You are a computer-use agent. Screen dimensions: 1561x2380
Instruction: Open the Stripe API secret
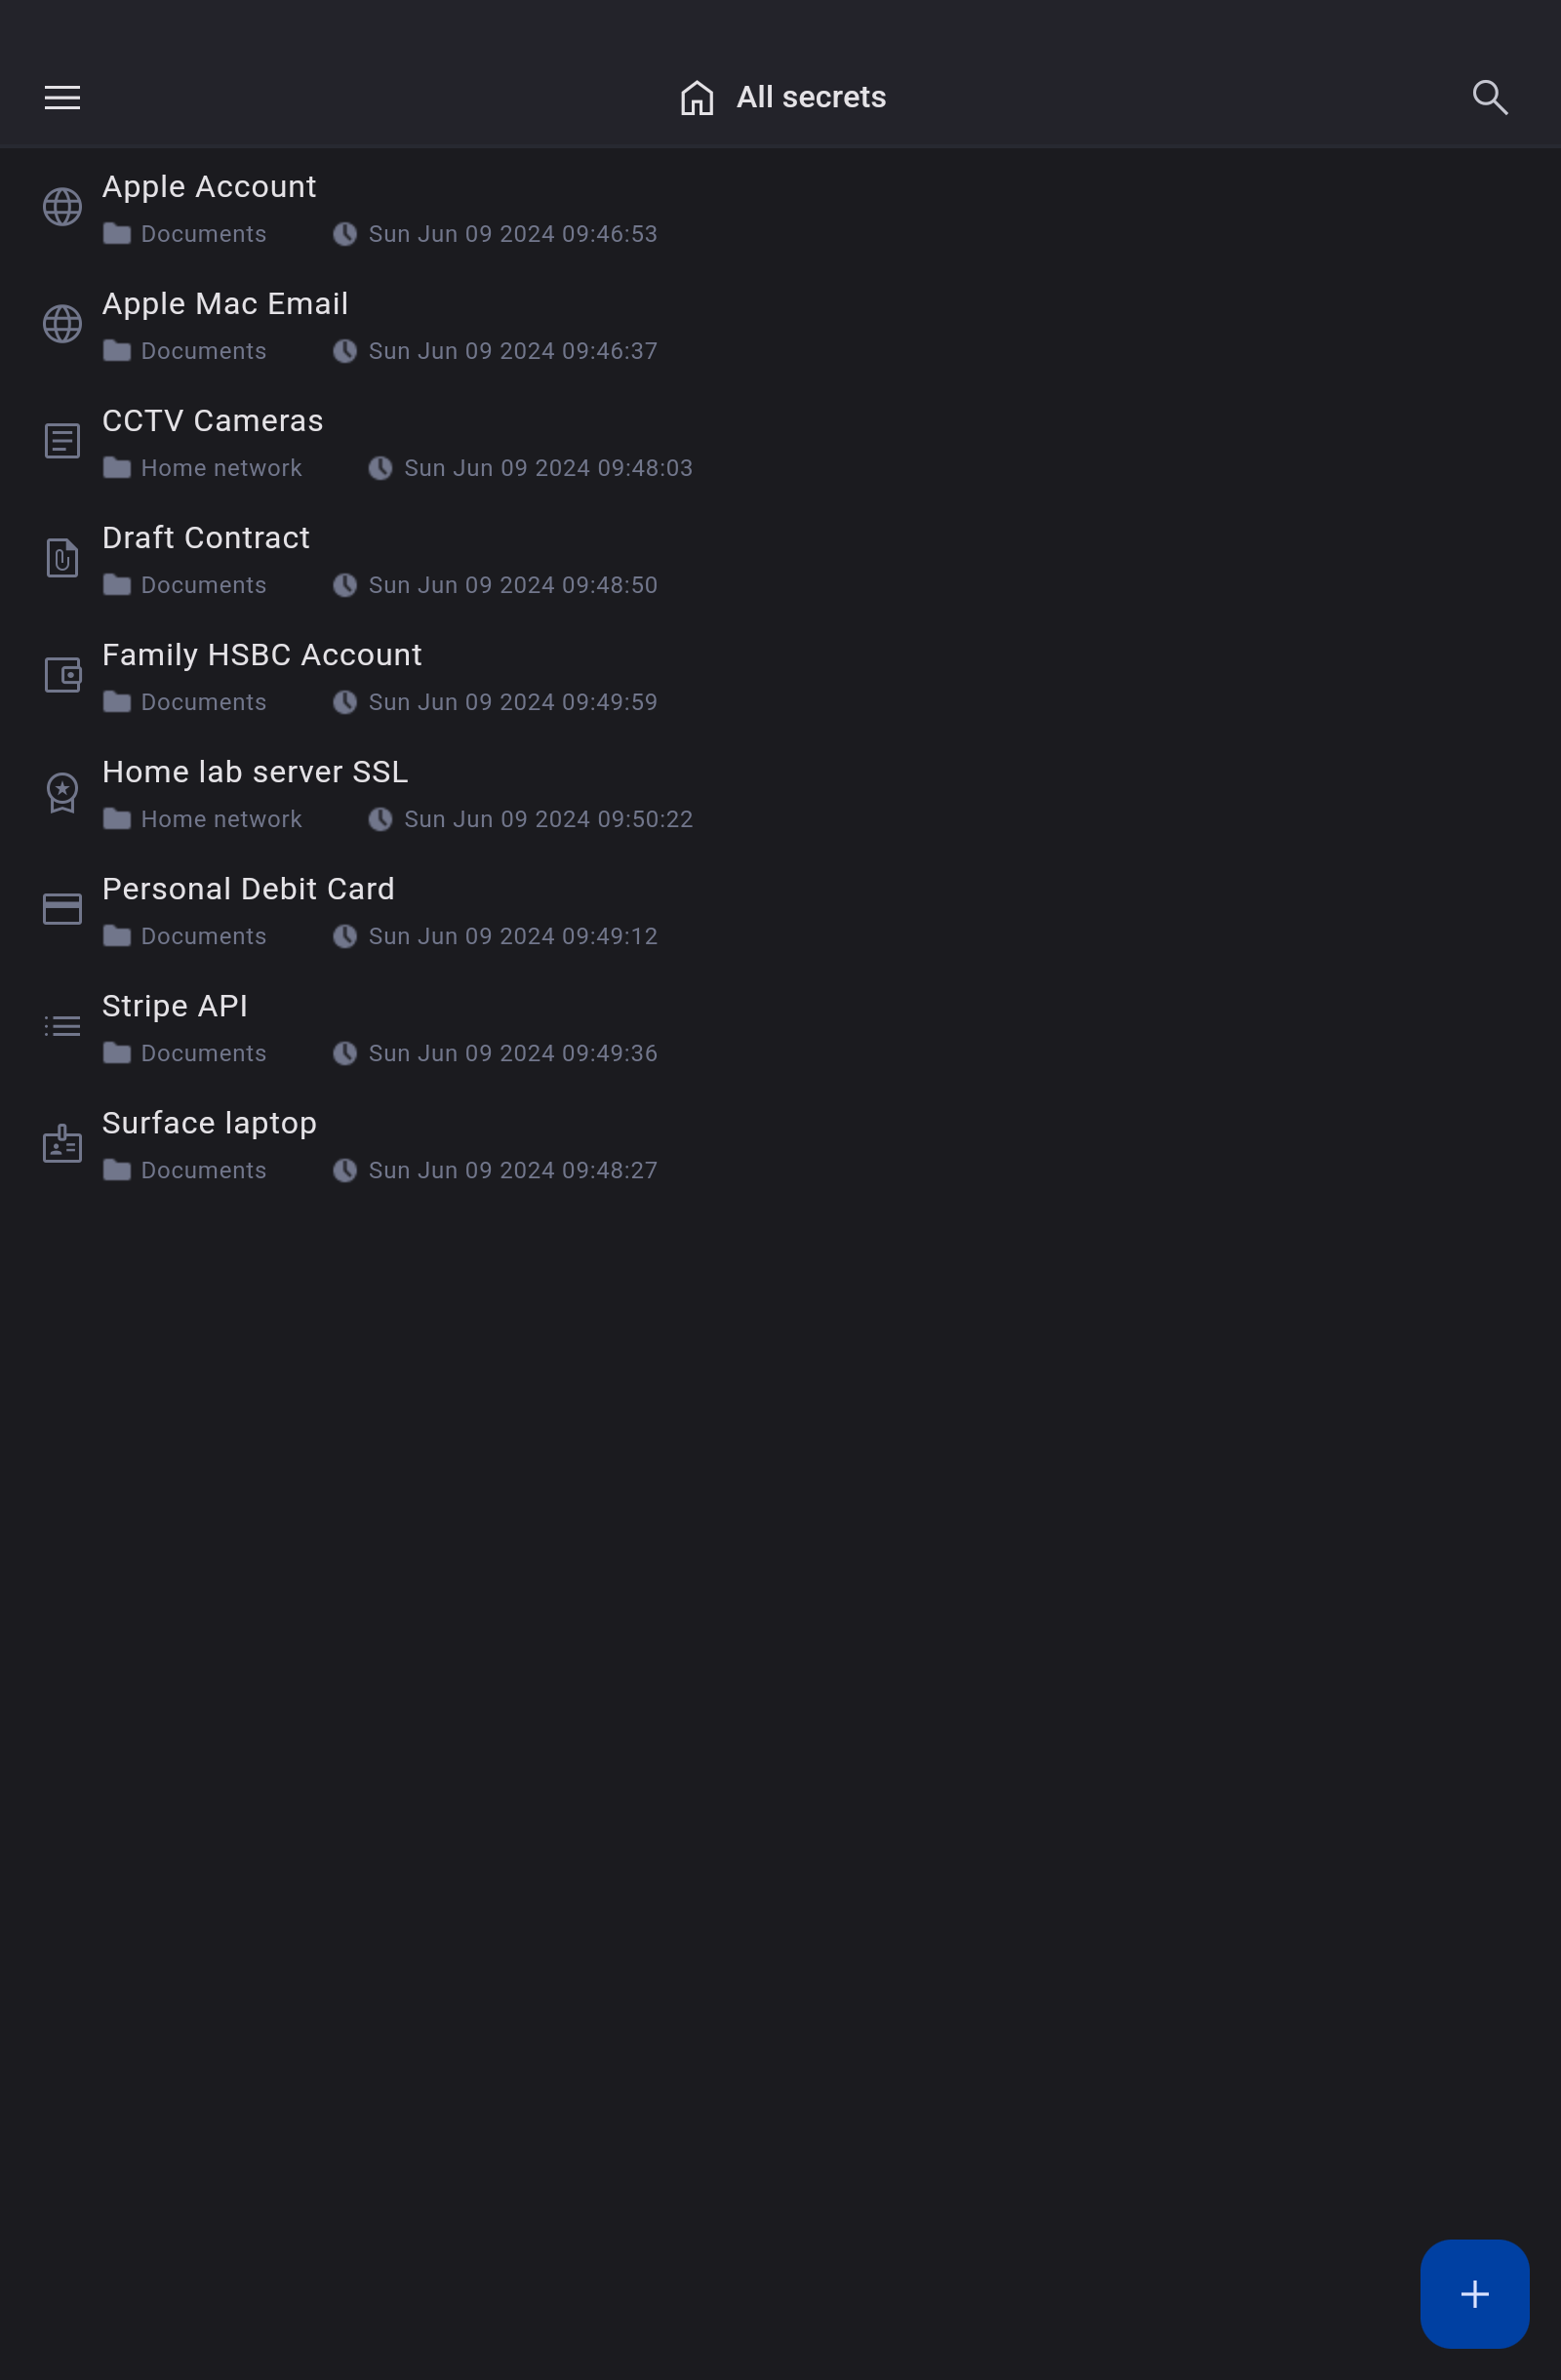coord(780,1026)
